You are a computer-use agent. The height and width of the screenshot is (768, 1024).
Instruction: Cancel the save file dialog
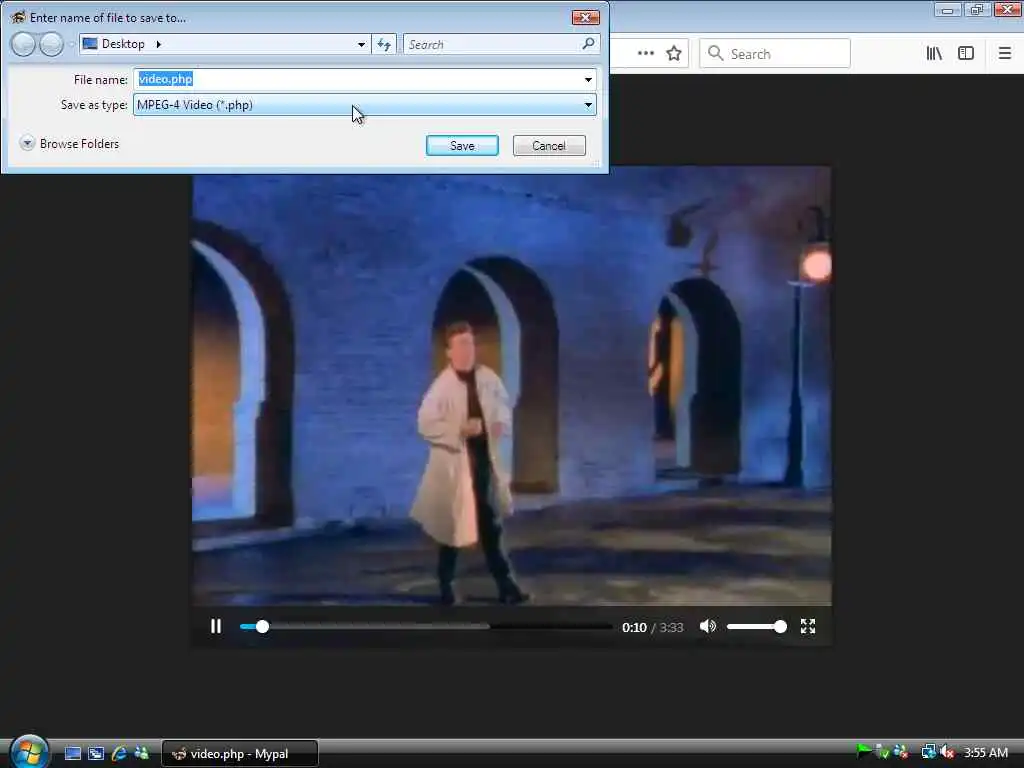[549, 146]
